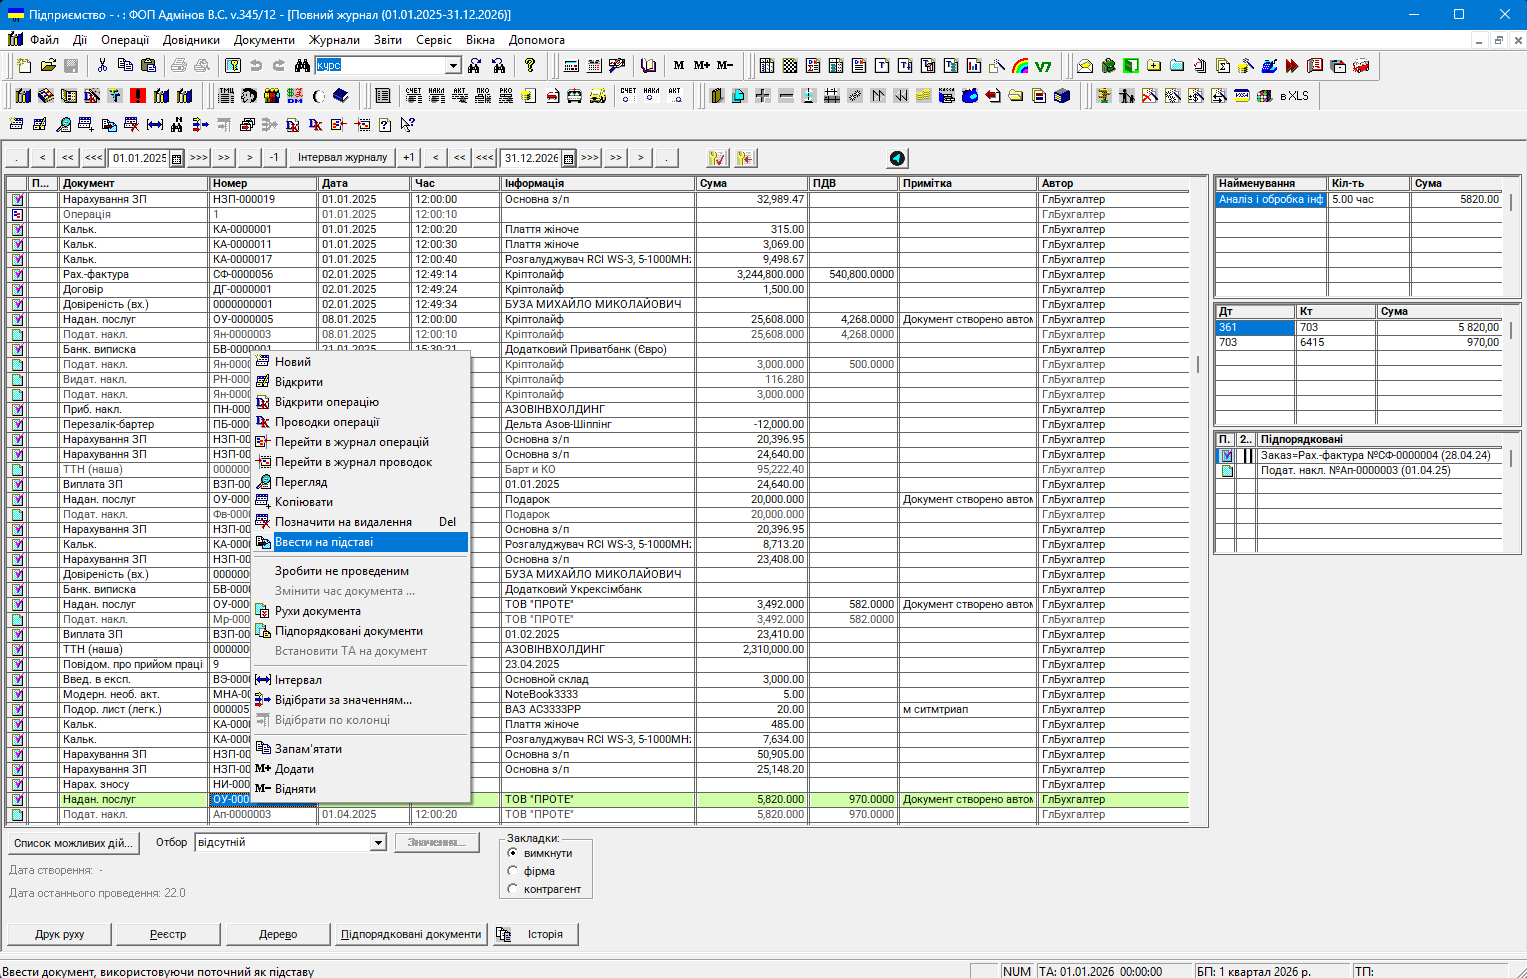Expand the 'курс' search combo box
The image size is (1527, 978).
(453, 66)
